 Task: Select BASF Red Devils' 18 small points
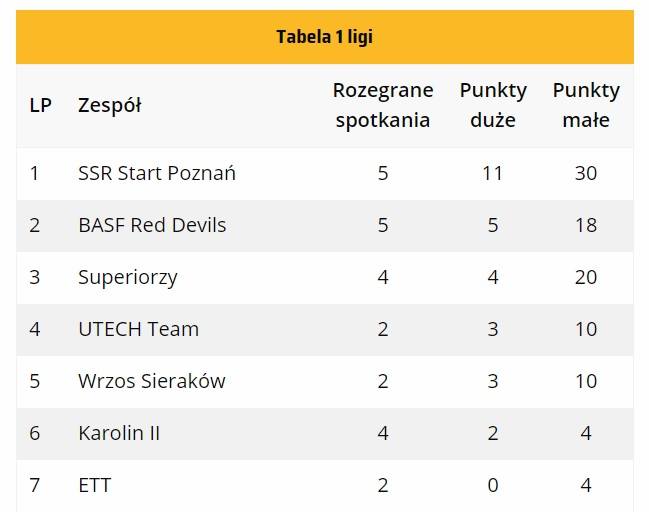586,225
